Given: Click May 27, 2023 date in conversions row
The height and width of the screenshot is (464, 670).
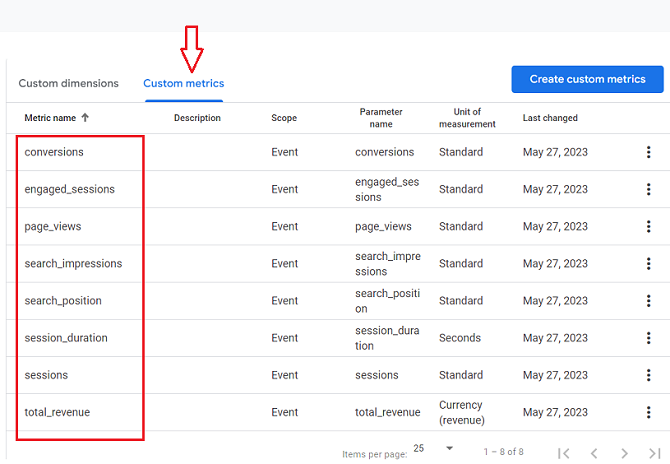Looking at the screenshot, I should pyautogui.click(x=555, y=152).
